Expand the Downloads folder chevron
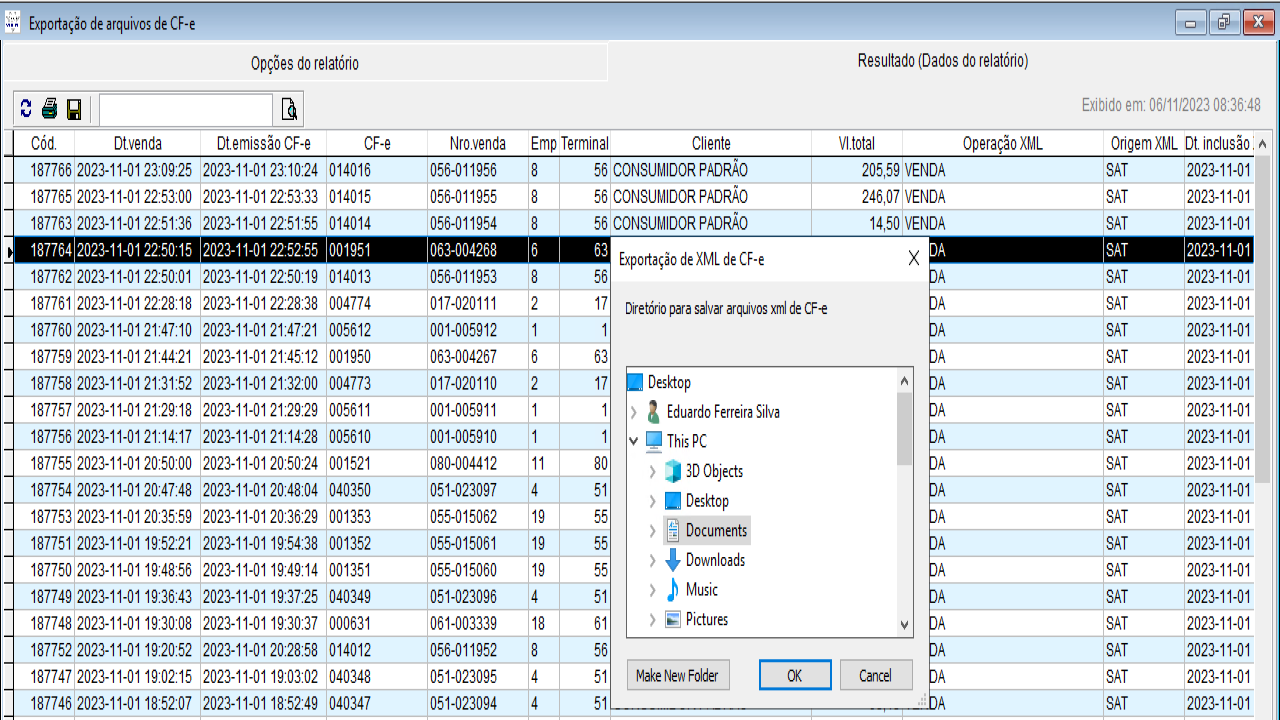 (x=653, y=561)
